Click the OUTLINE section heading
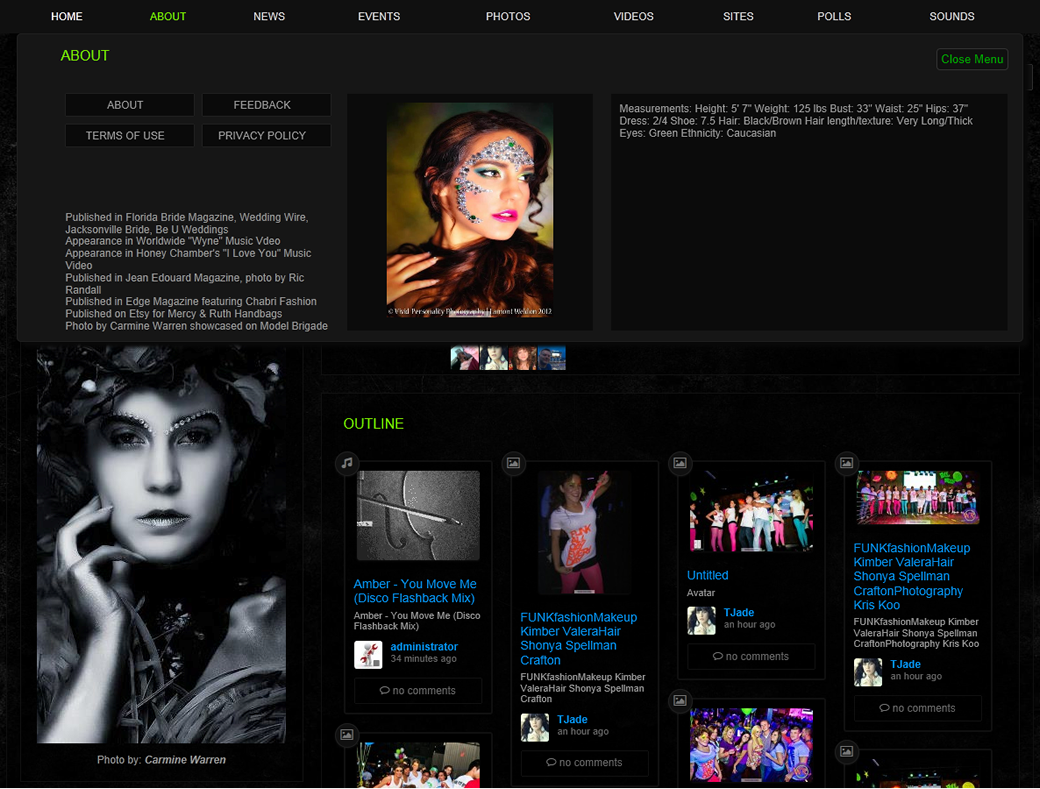Image resolution: width=1040 pixels, height=789 pixels. tap(373, 424)
